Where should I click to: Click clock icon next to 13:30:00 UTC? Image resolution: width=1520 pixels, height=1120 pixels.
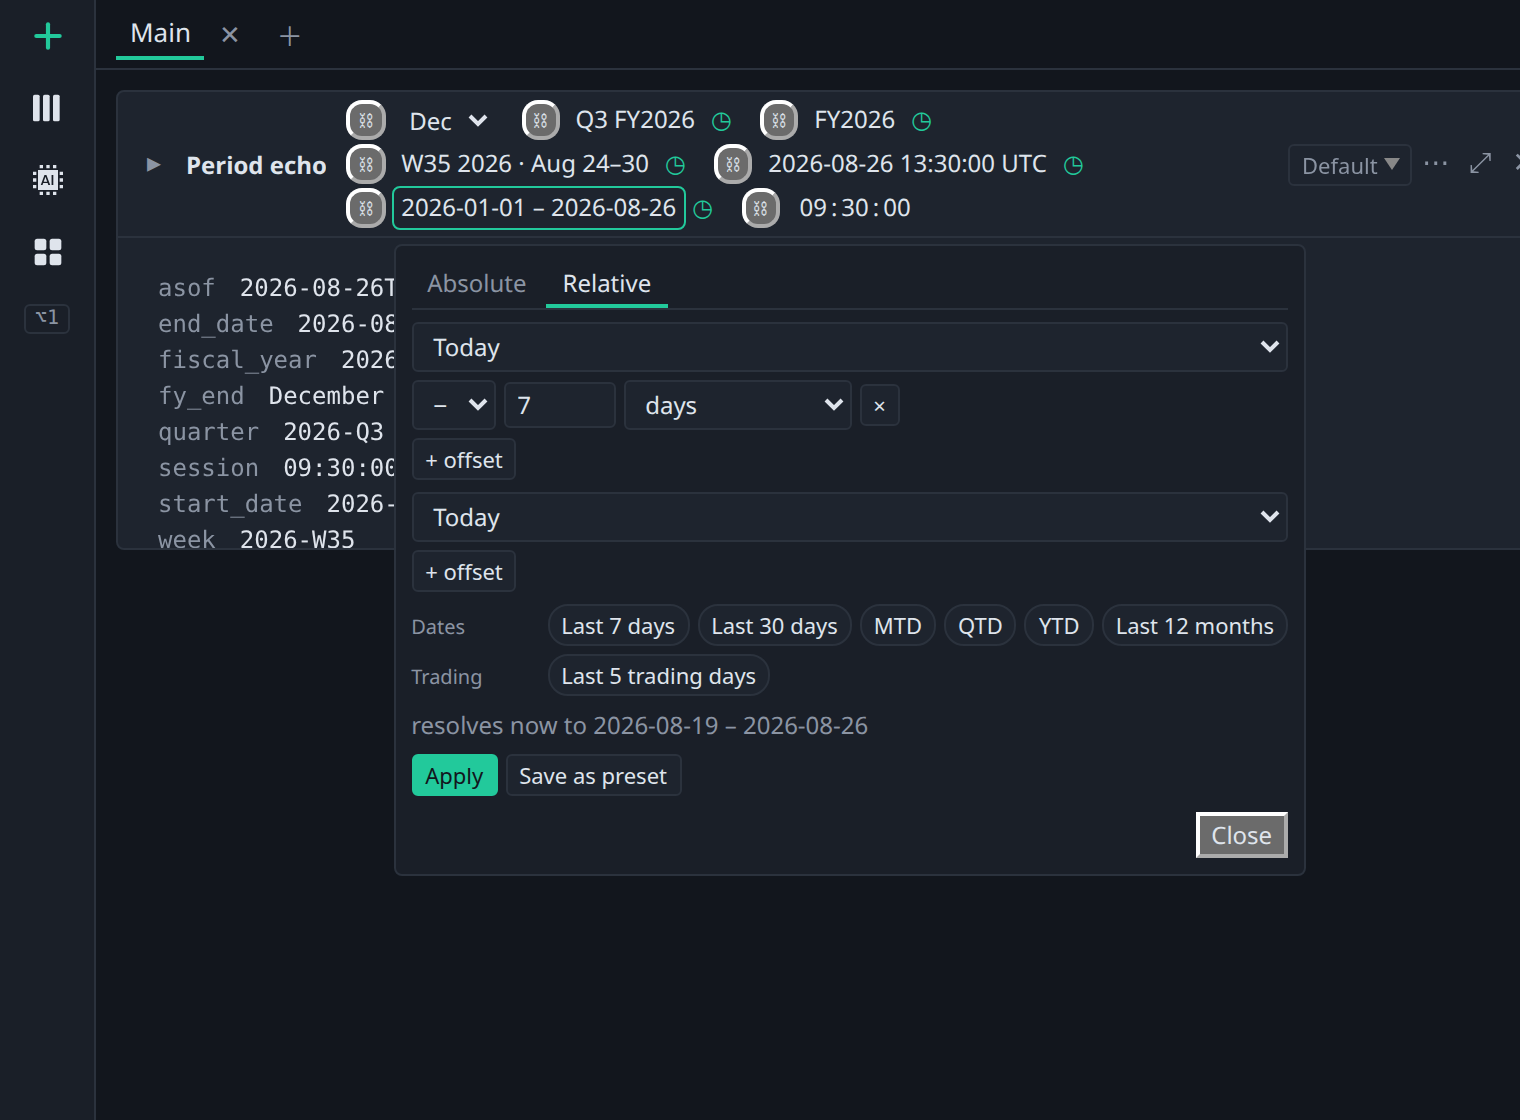(1073, 165)
